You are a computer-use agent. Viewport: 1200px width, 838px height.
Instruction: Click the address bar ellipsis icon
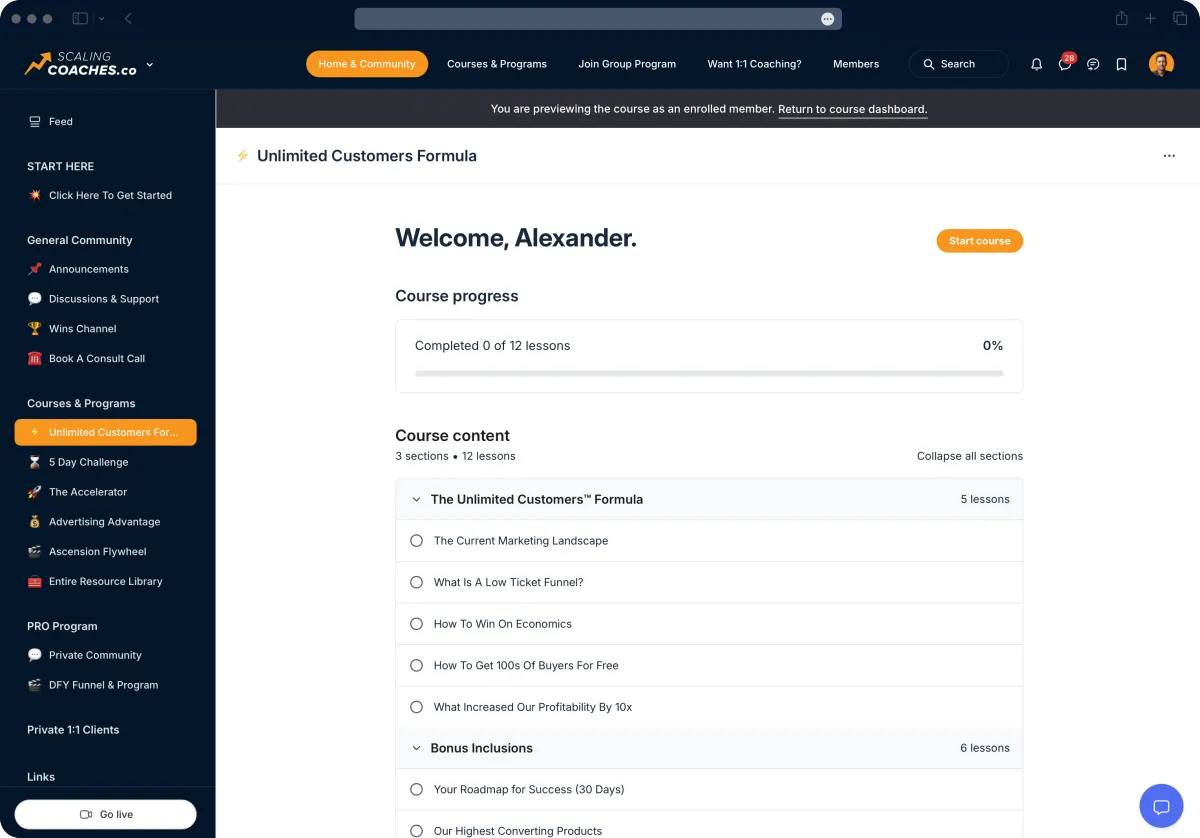[x=827, y=19]
